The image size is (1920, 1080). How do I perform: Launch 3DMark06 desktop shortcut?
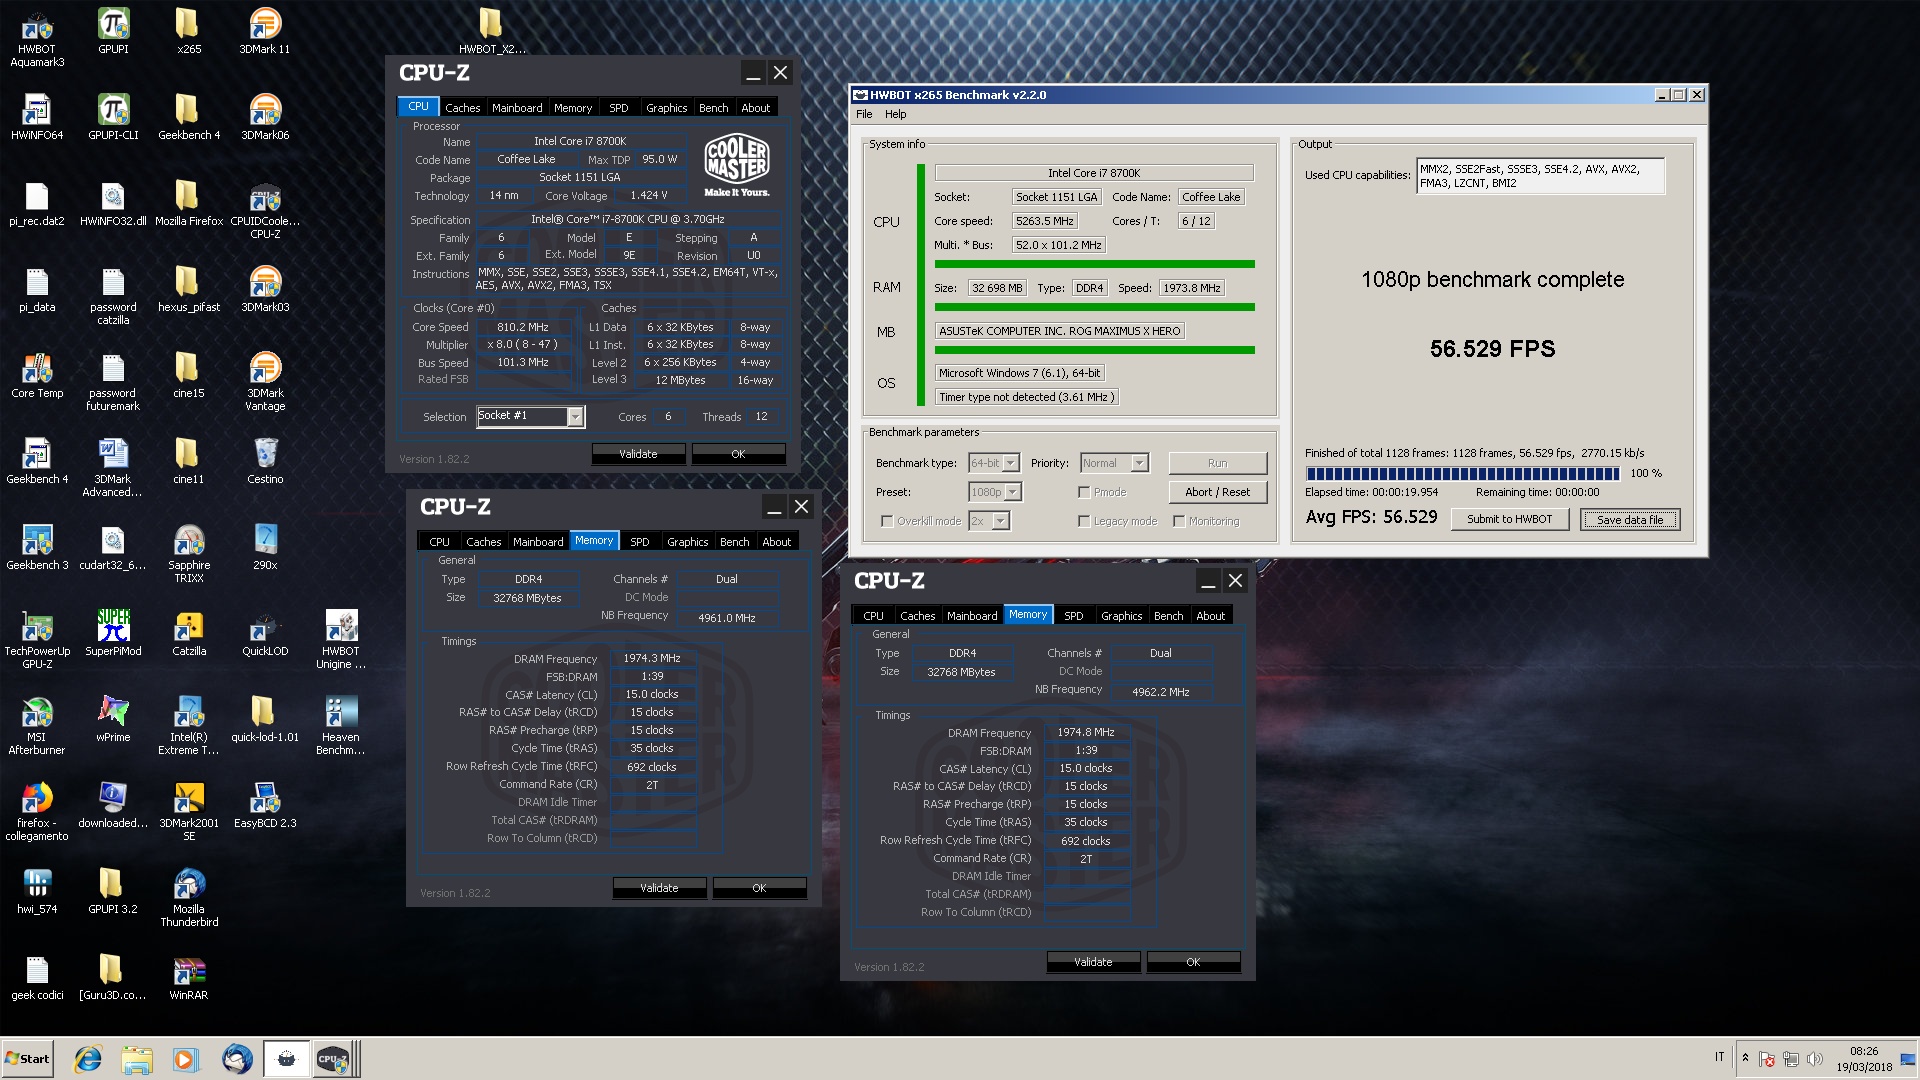[x=265, y=118]
